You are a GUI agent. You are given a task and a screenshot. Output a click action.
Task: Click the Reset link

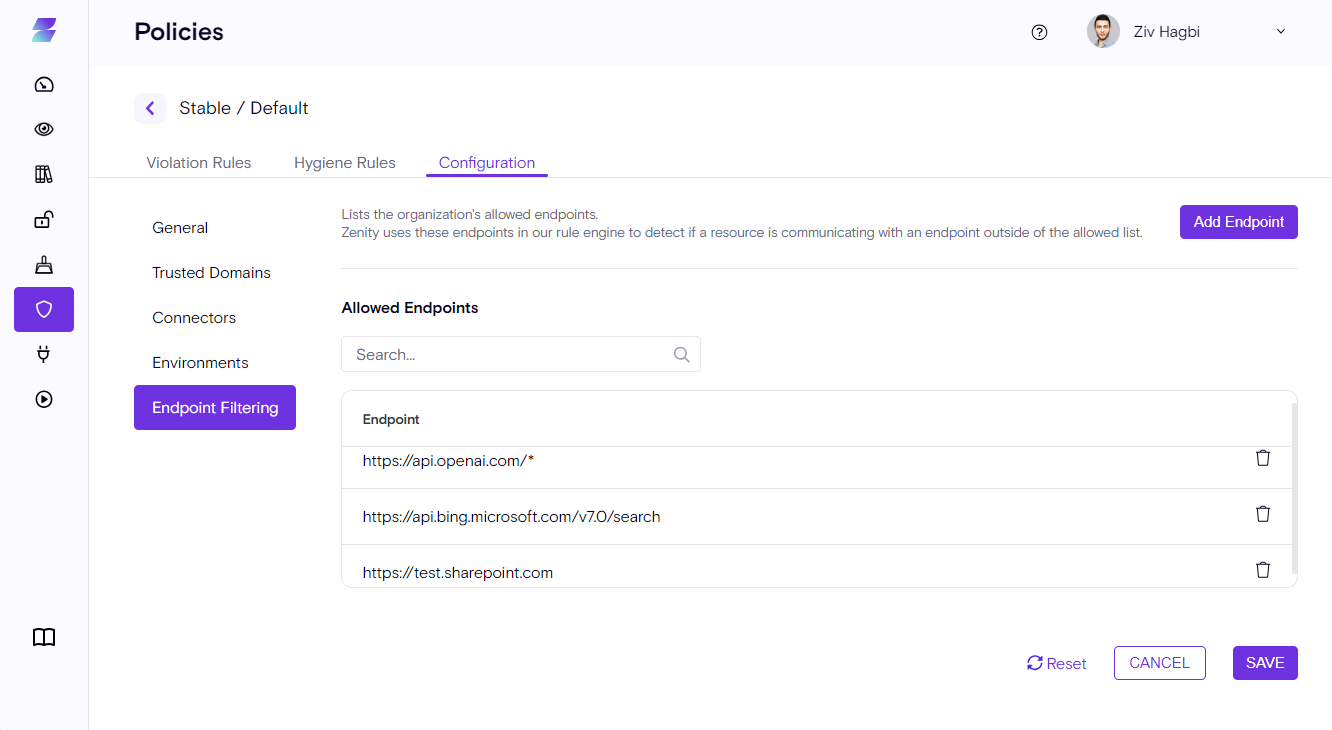(x=1057, y=663)
